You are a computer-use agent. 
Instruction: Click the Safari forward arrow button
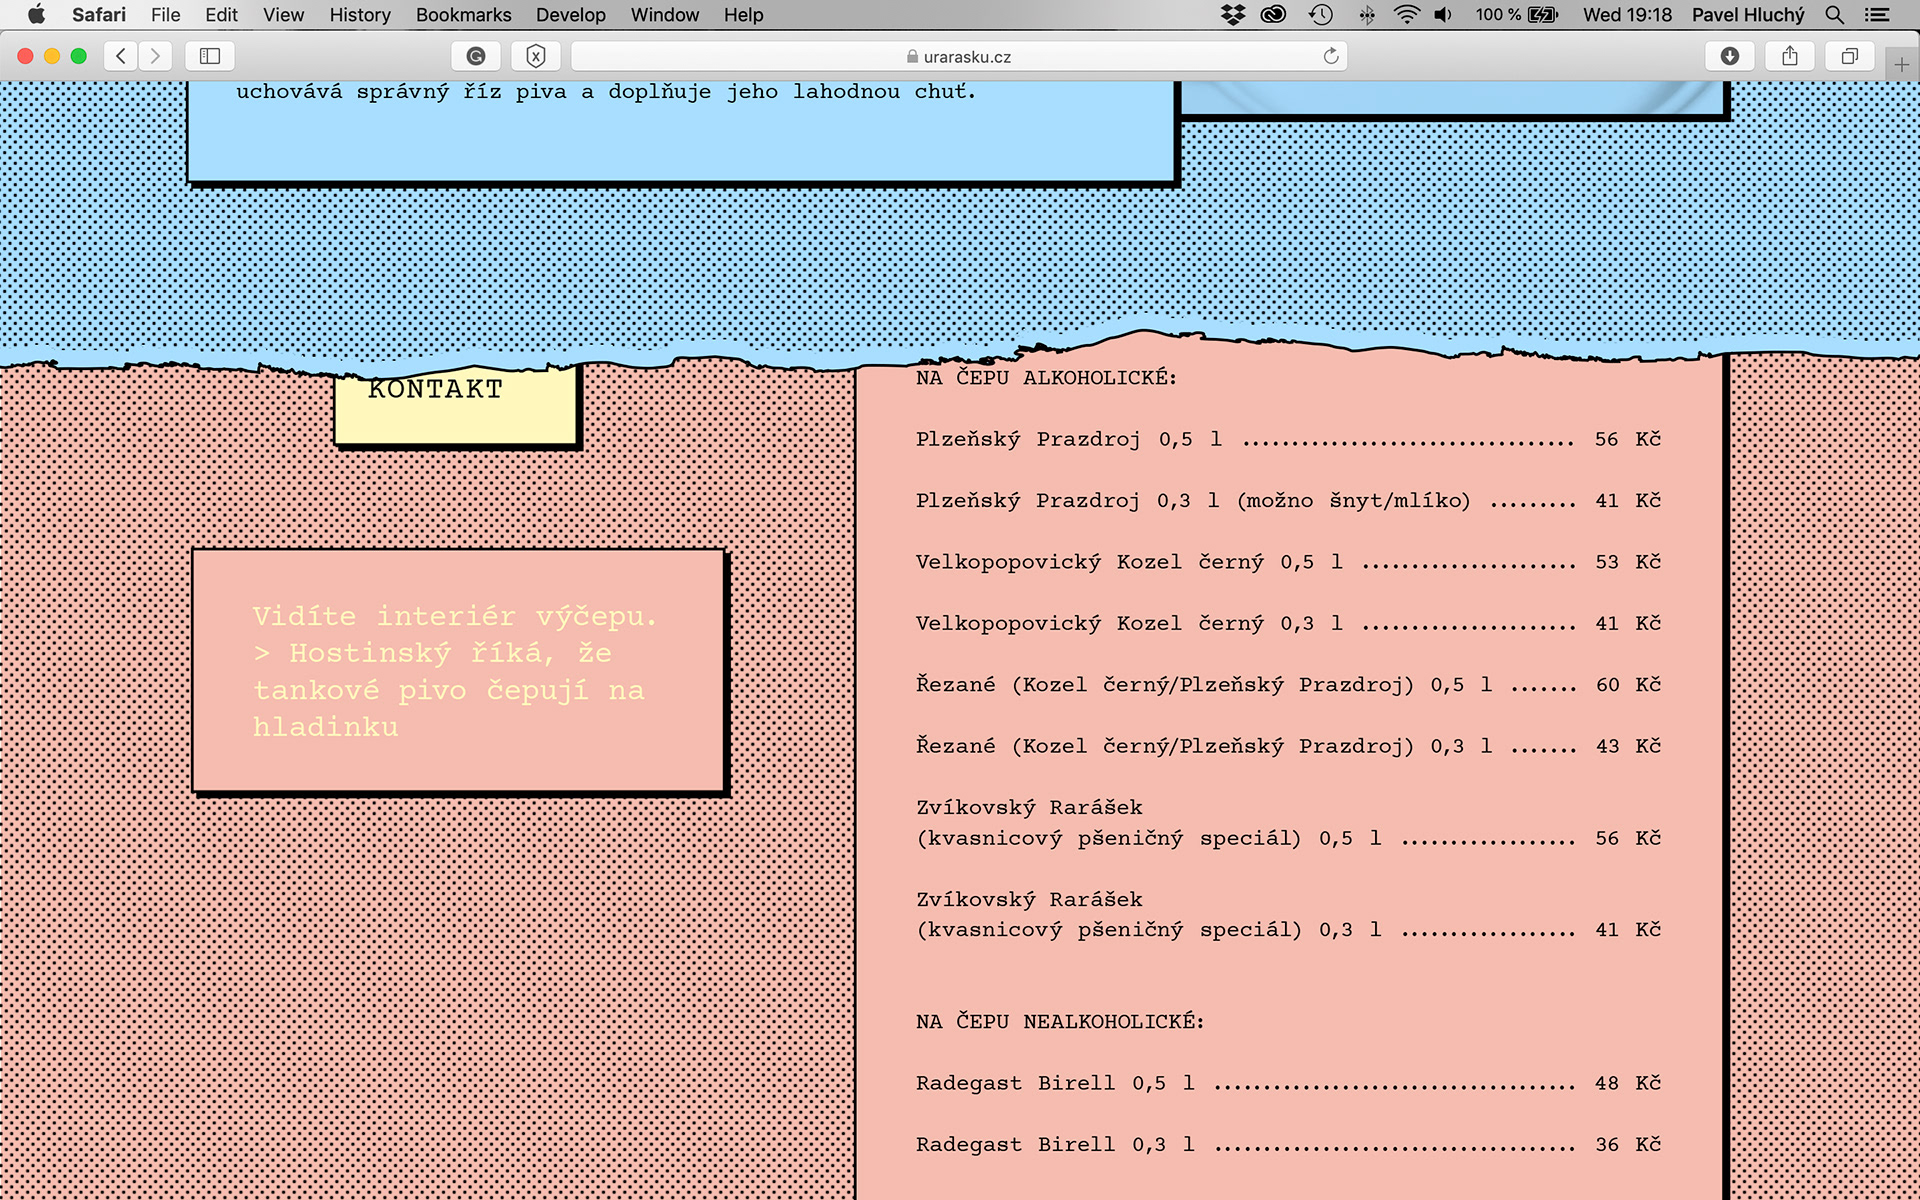pyautogui.click(x=155, y=56)
